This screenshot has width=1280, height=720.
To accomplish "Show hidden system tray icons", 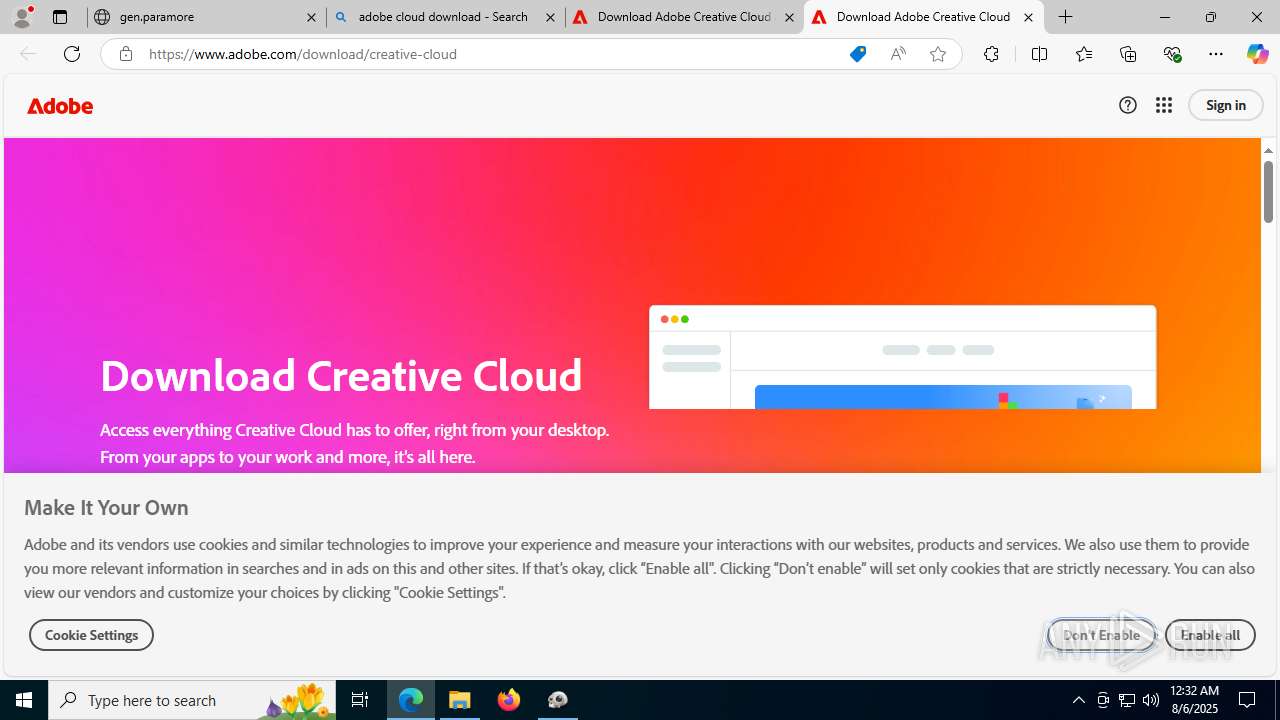I will pyautogui.click(x=1078, y=700).
